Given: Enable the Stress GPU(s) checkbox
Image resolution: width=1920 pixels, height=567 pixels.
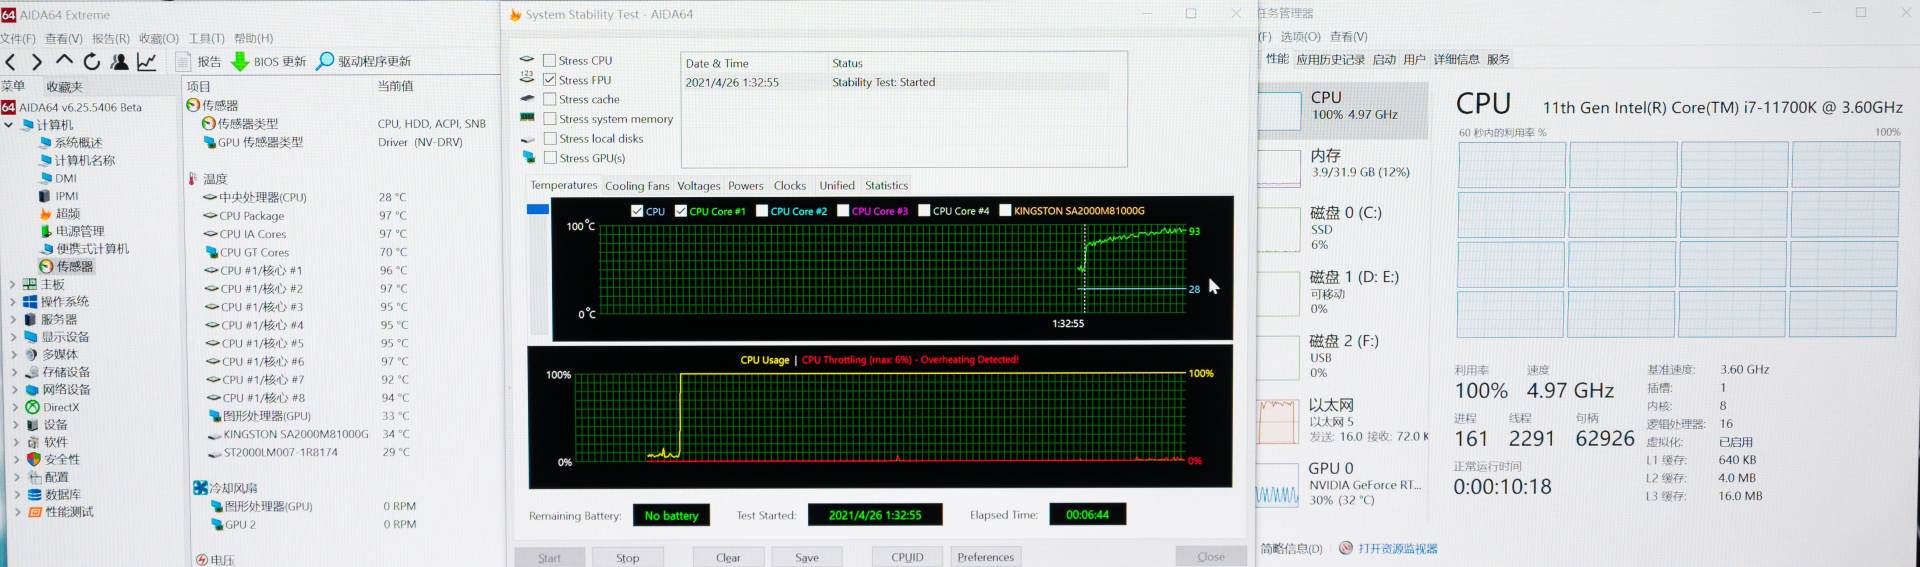Looking at the screenshot, I should (550, 158).
